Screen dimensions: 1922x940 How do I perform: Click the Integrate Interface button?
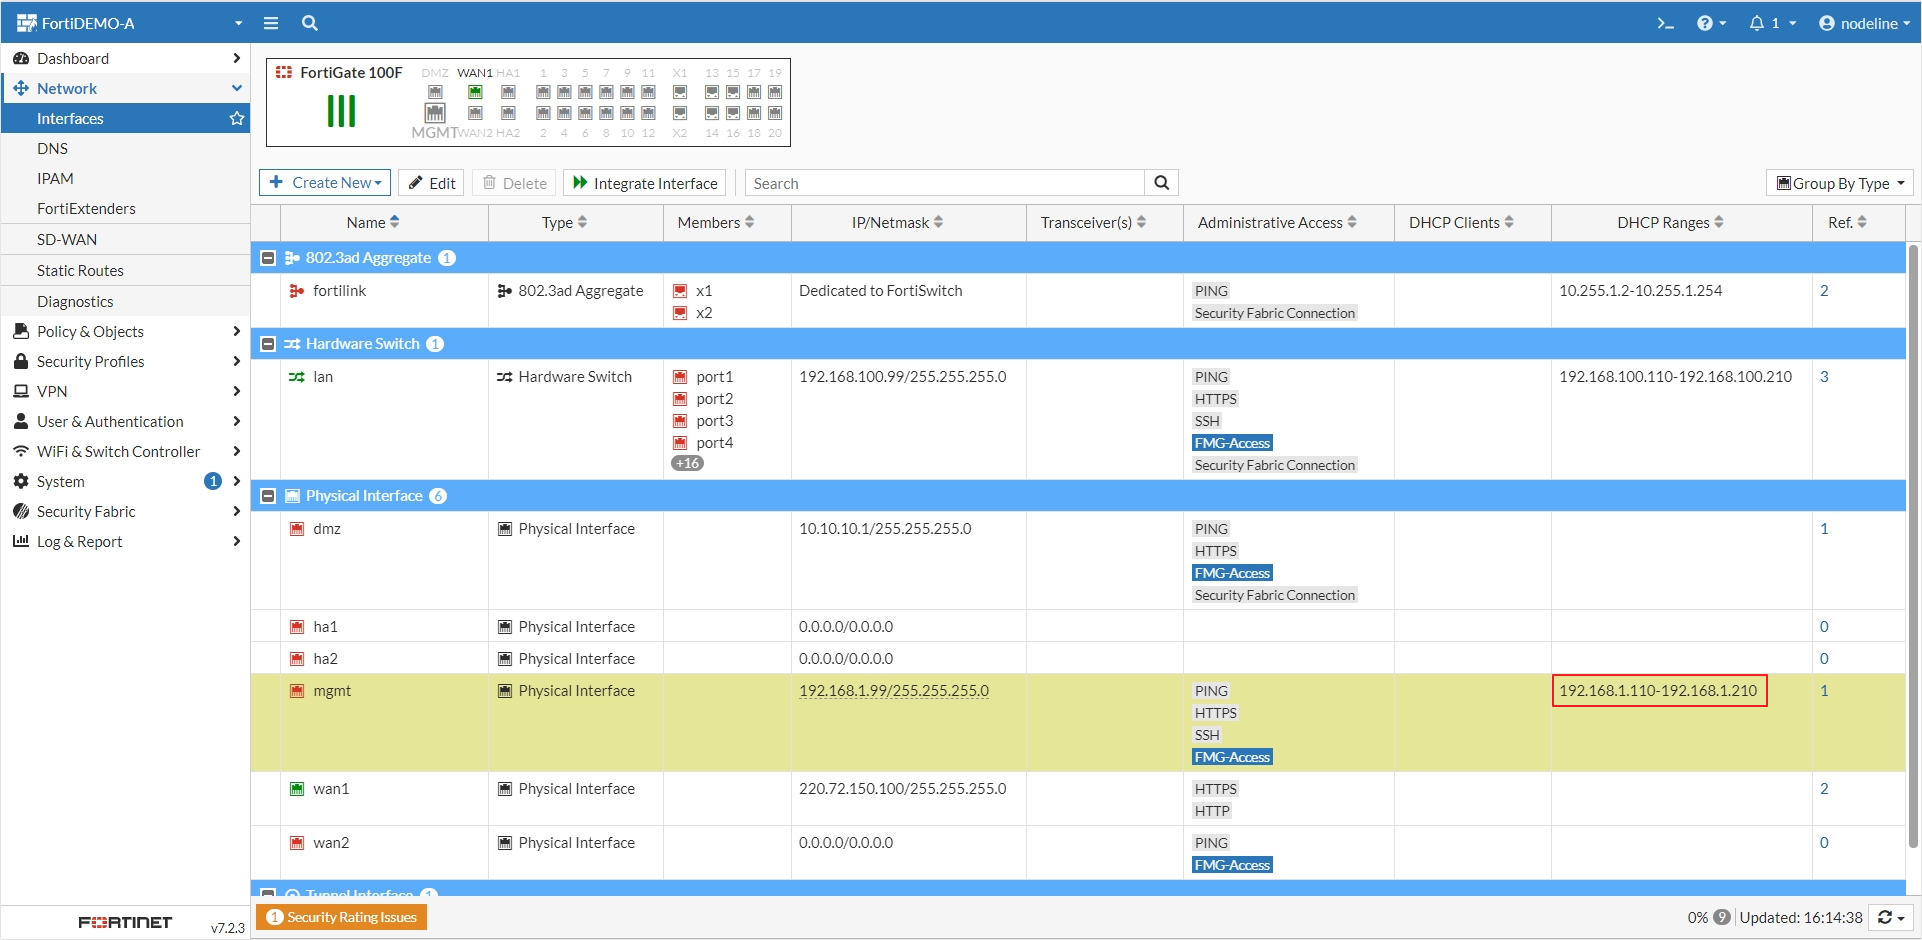(645, 183)
